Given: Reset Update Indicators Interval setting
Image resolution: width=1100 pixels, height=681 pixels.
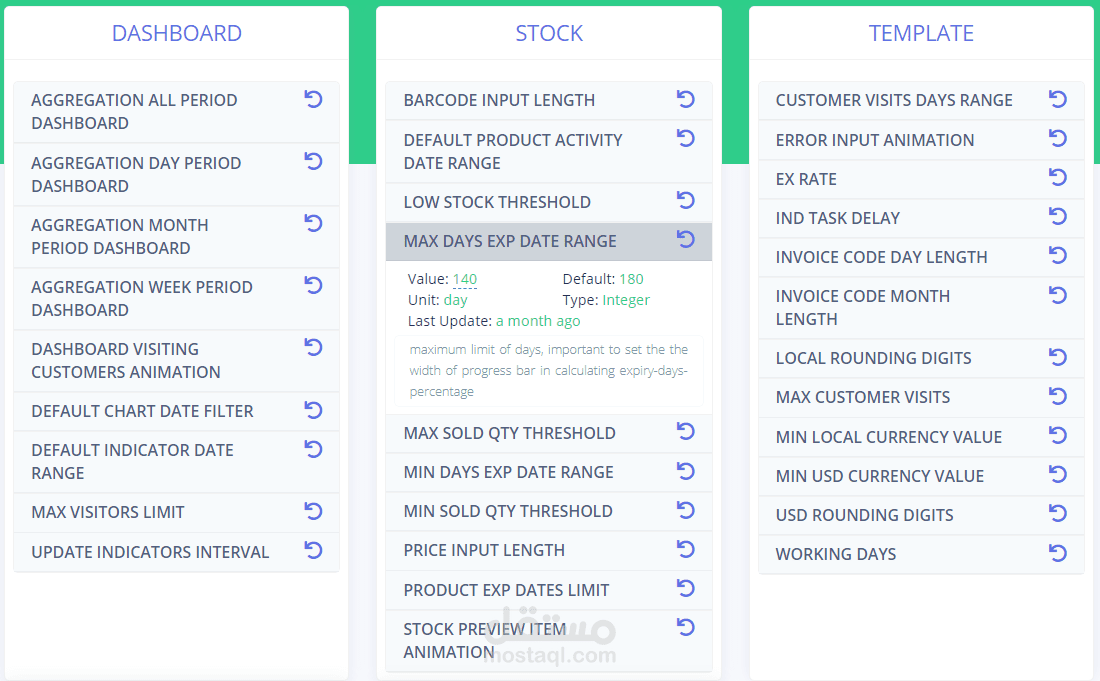Looking at the screenshot, I should pyautogui.click(x=313, y=551).
